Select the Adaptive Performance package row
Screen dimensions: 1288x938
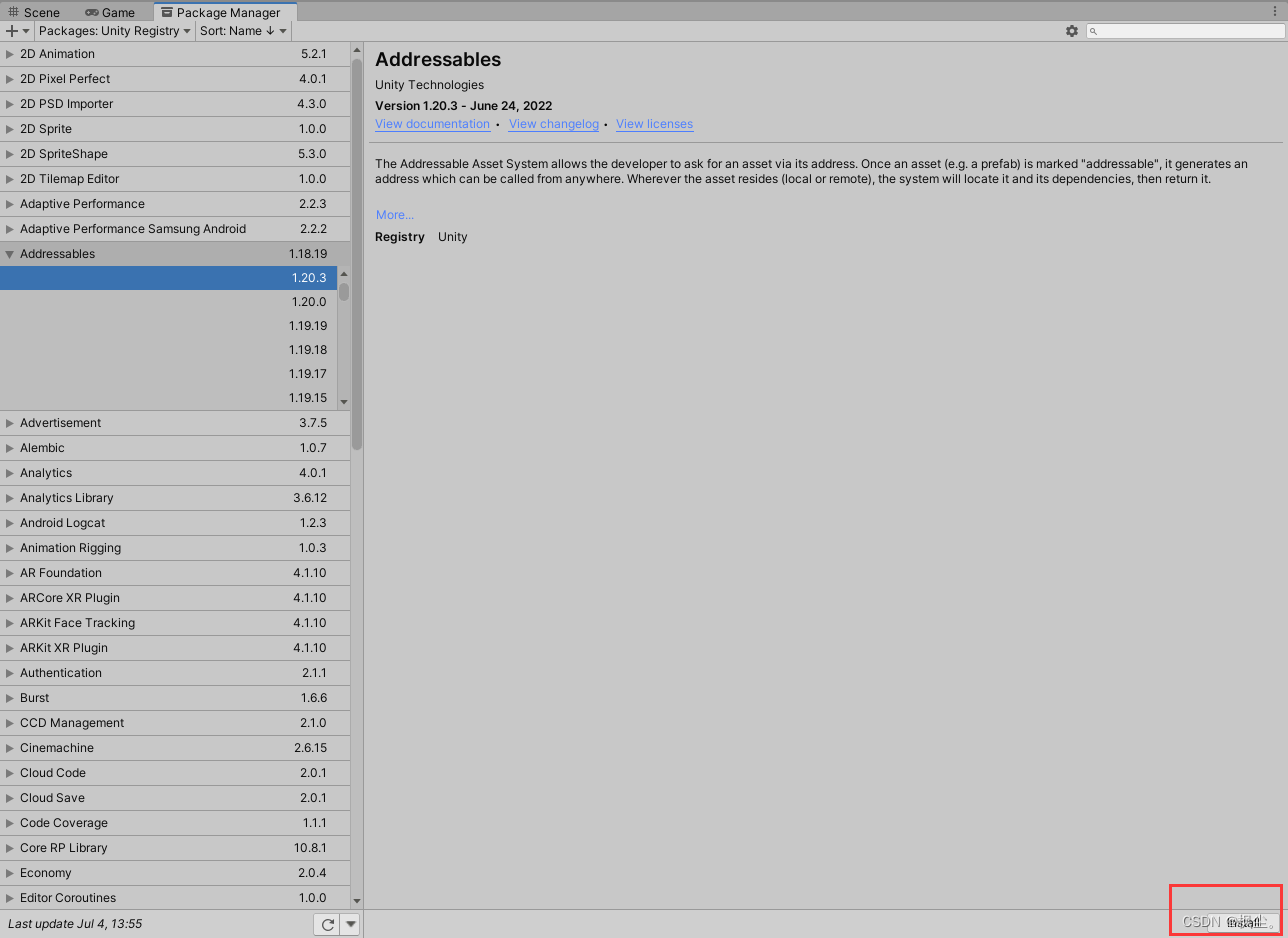click(175, 204)
